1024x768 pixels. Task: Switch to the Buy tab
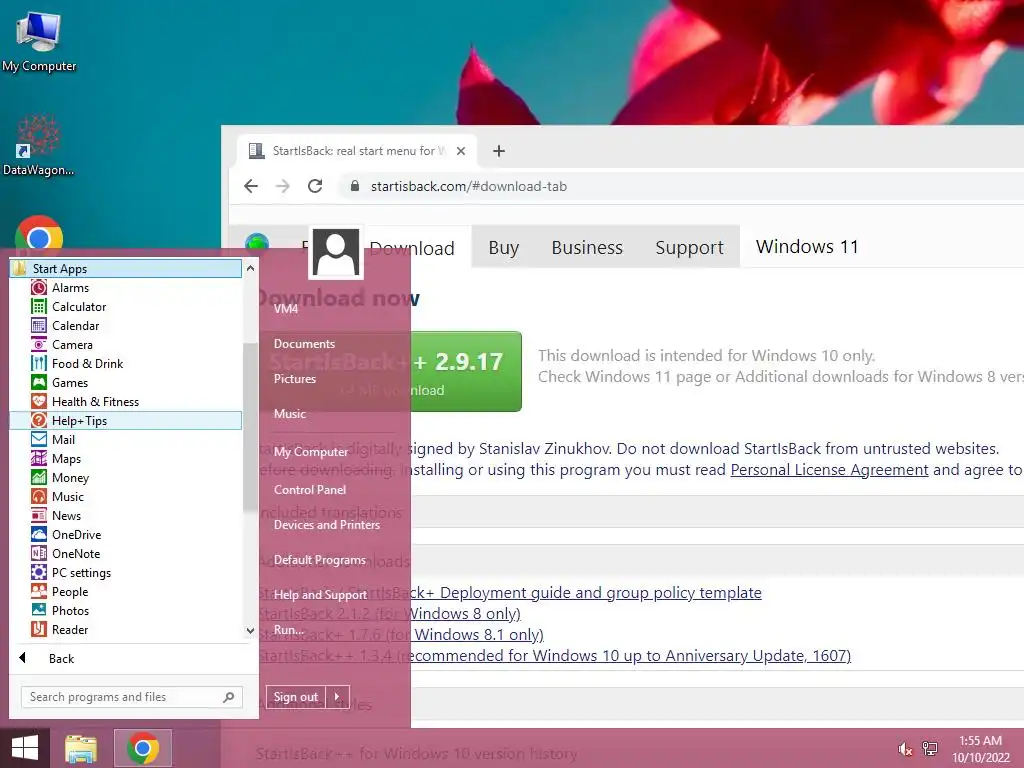coord(504,248)
